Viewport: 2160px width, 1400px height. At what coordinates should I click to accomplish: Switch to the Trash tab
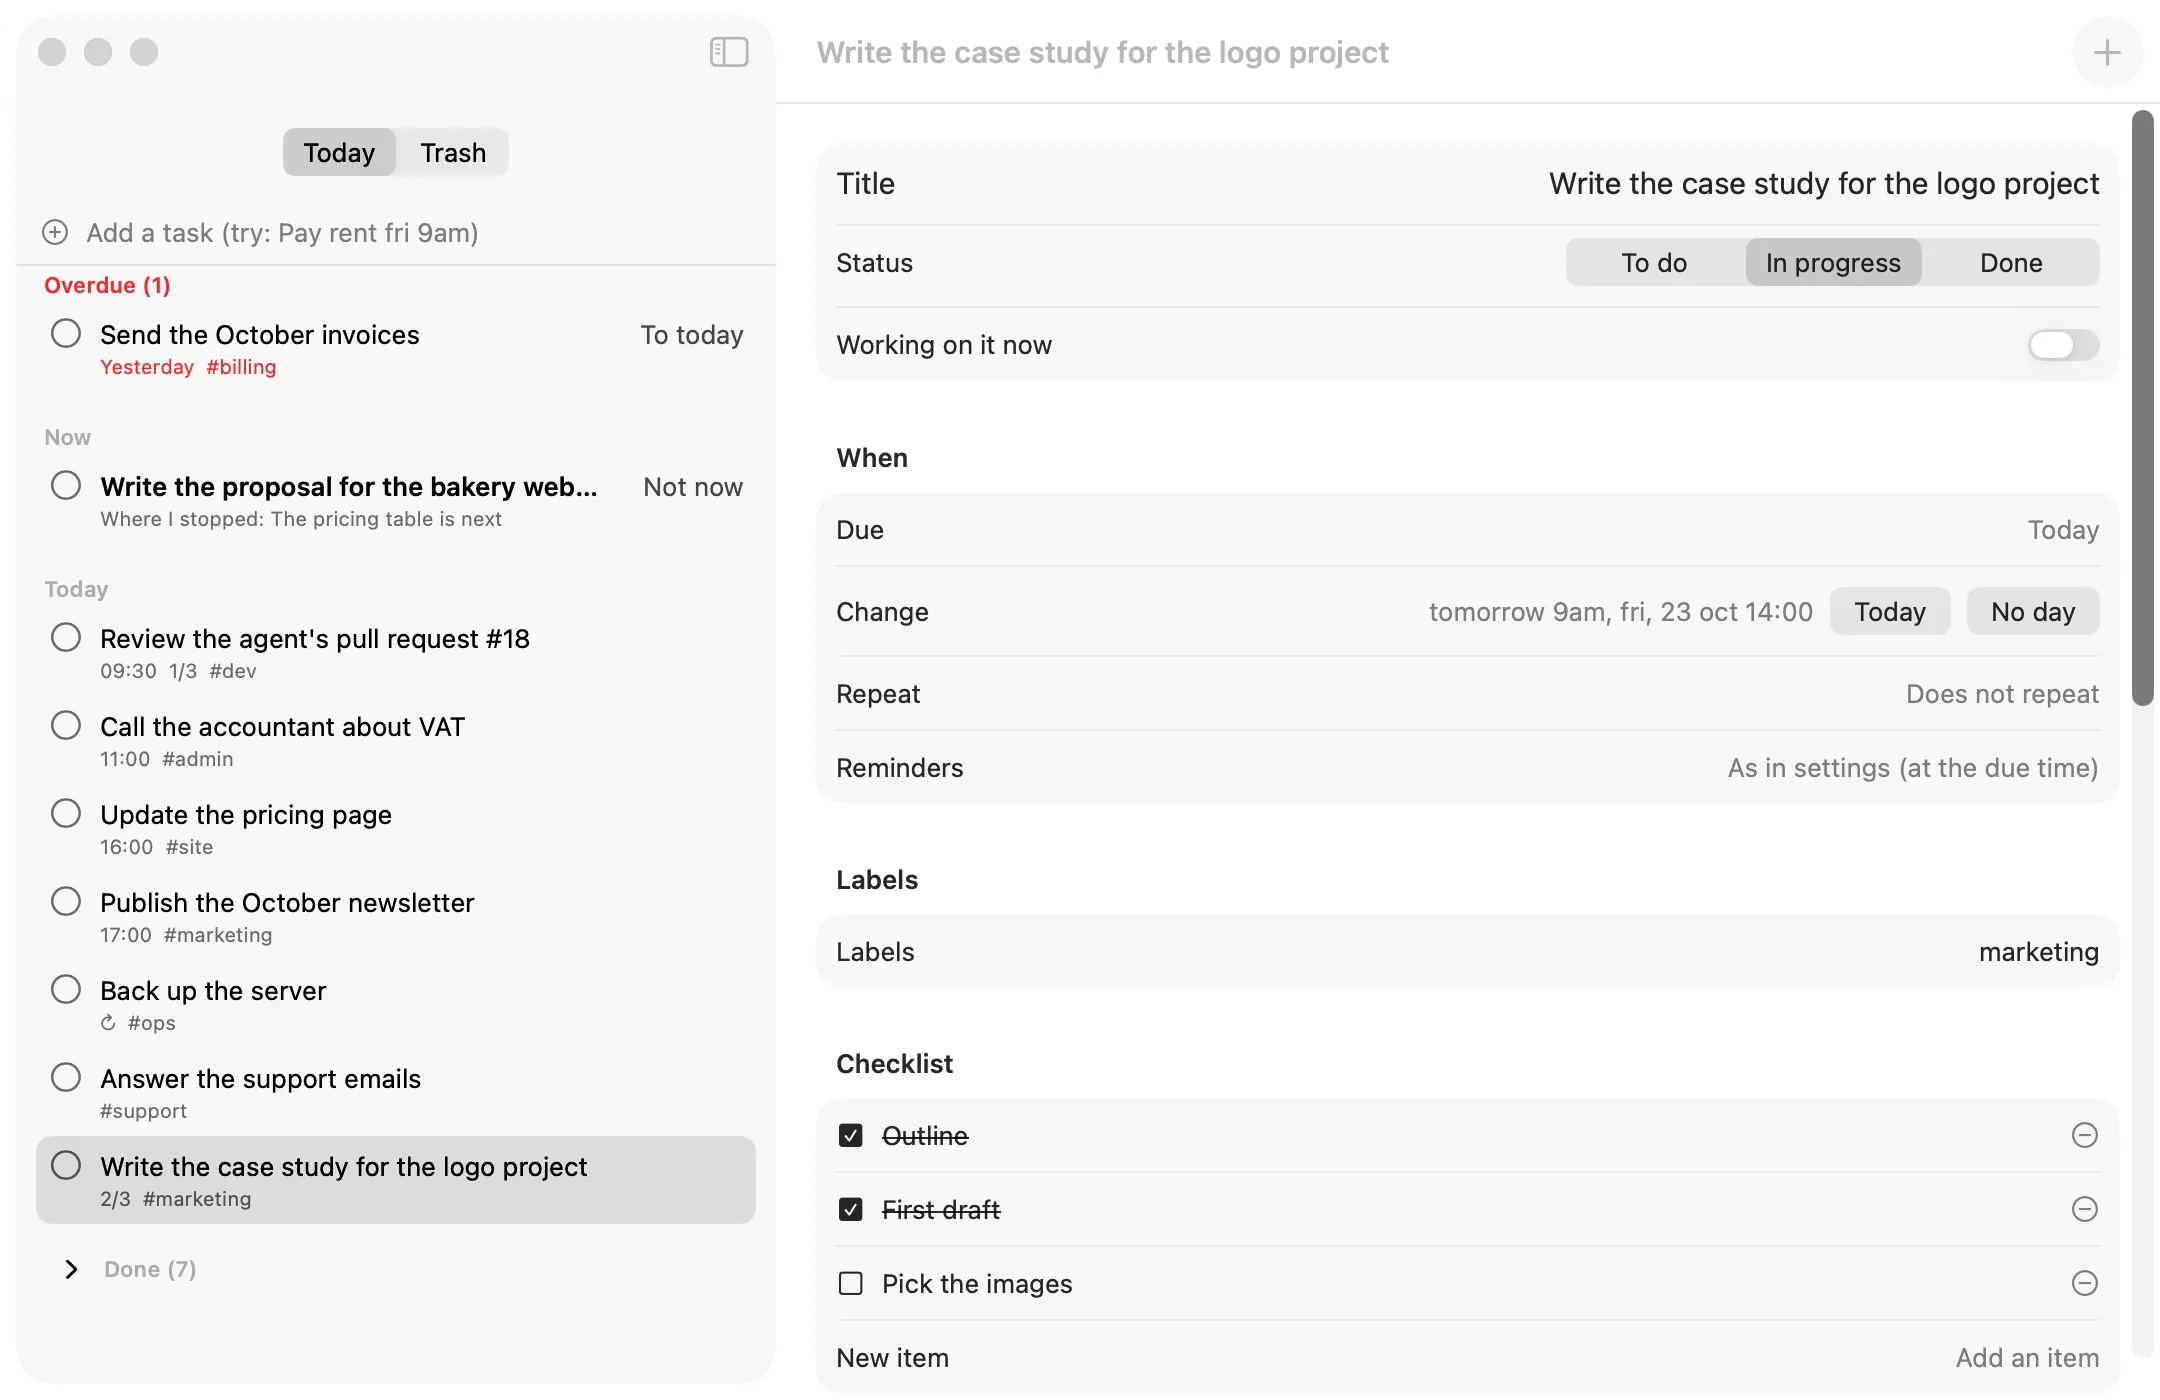coord(453,153)
